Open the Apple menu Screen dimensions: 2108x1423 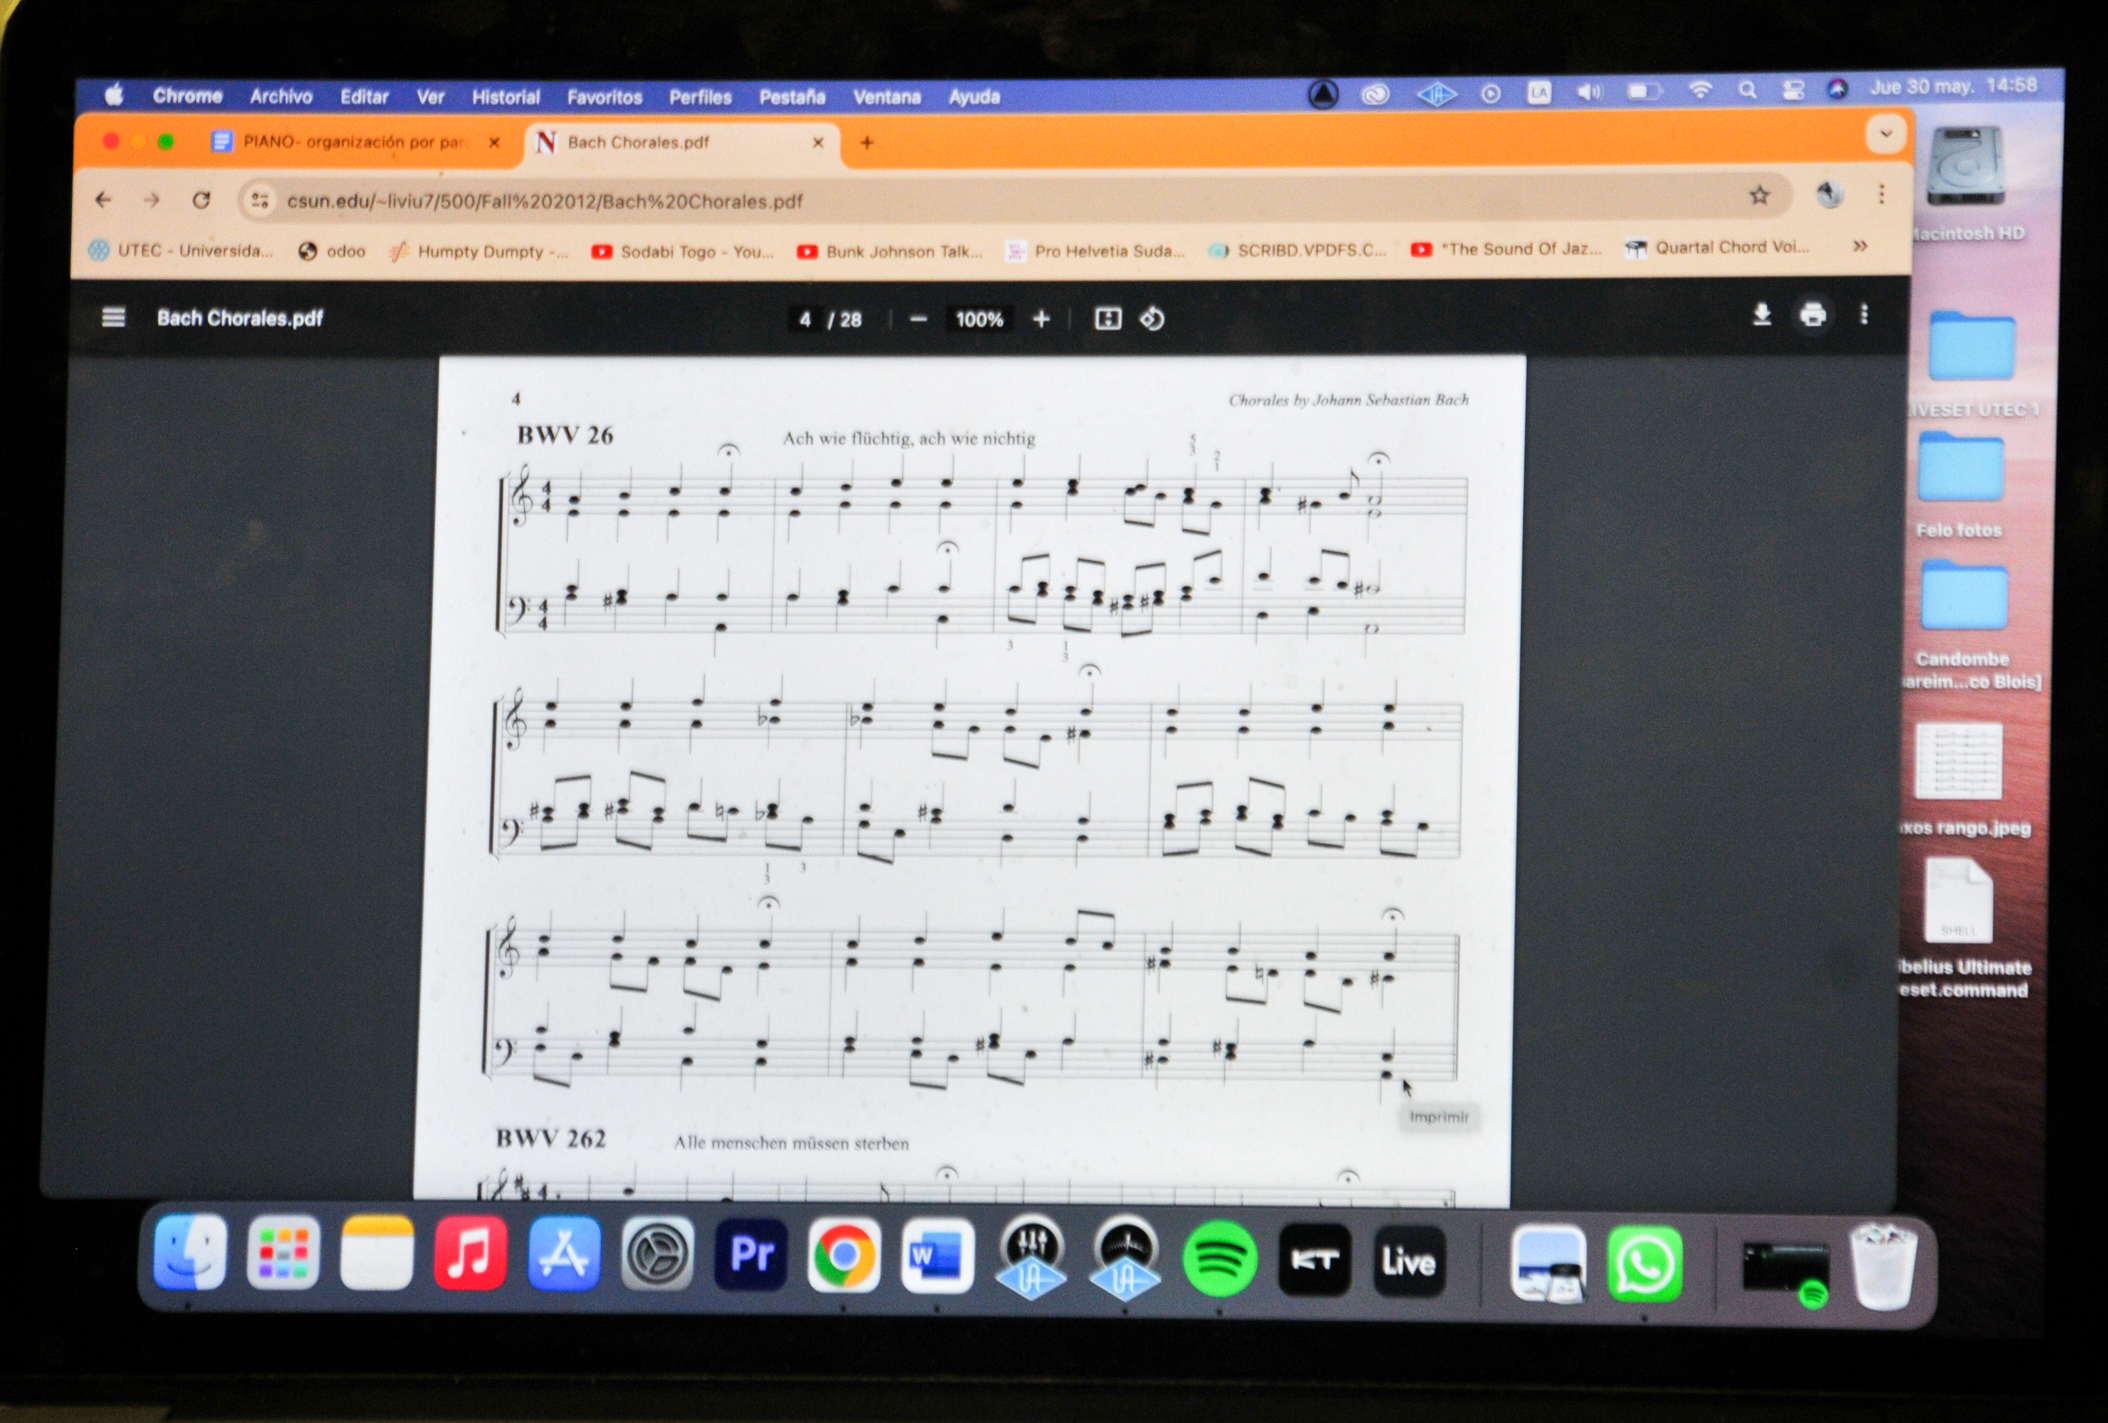coord(114,95)
